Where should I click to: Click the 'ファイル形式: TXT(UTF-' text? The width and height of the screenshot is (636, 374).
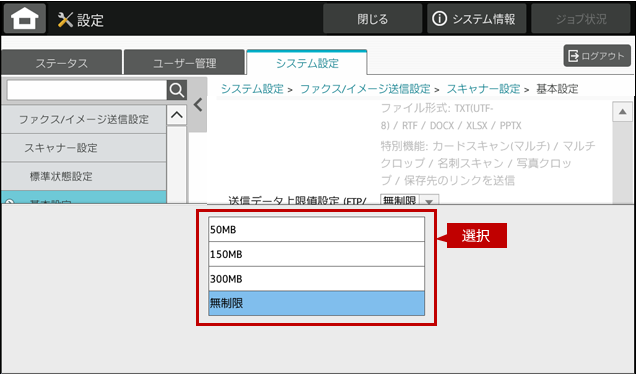(x=437, y=108)
